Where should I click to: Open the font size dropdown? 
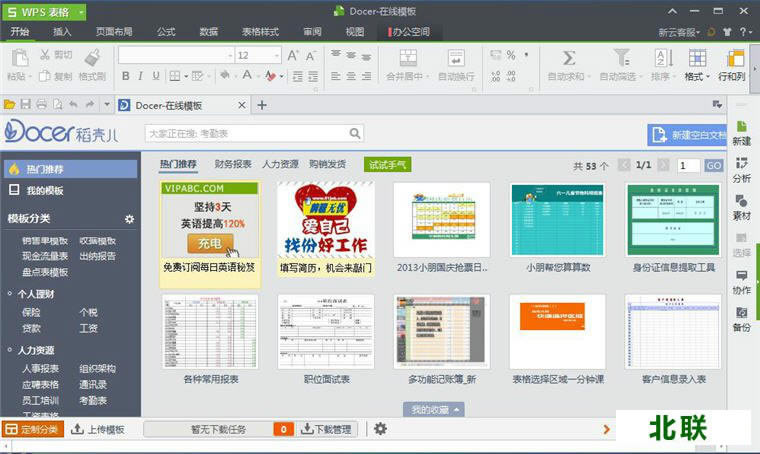(x=278, y=55)
